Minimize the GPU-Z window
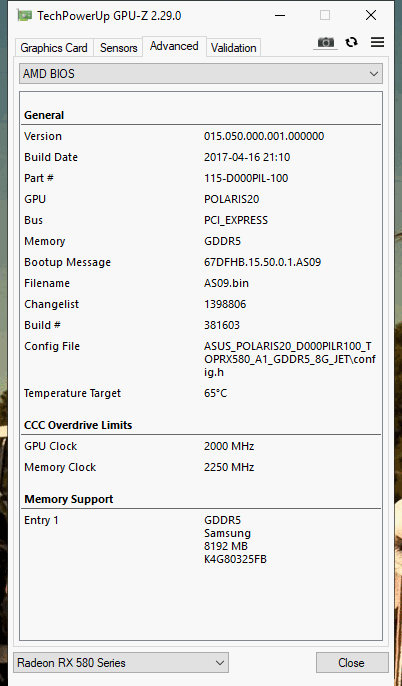 click(x=280, y=16)
